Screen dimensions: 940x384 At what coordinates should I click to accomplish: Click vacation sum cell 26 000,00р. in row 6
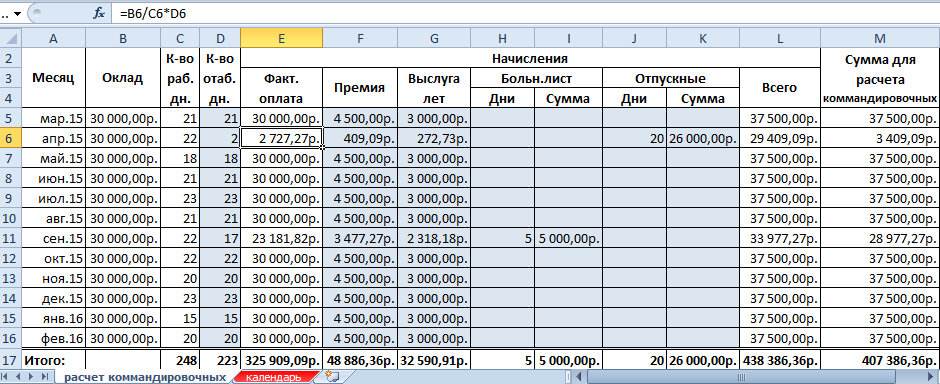point(703,138)
